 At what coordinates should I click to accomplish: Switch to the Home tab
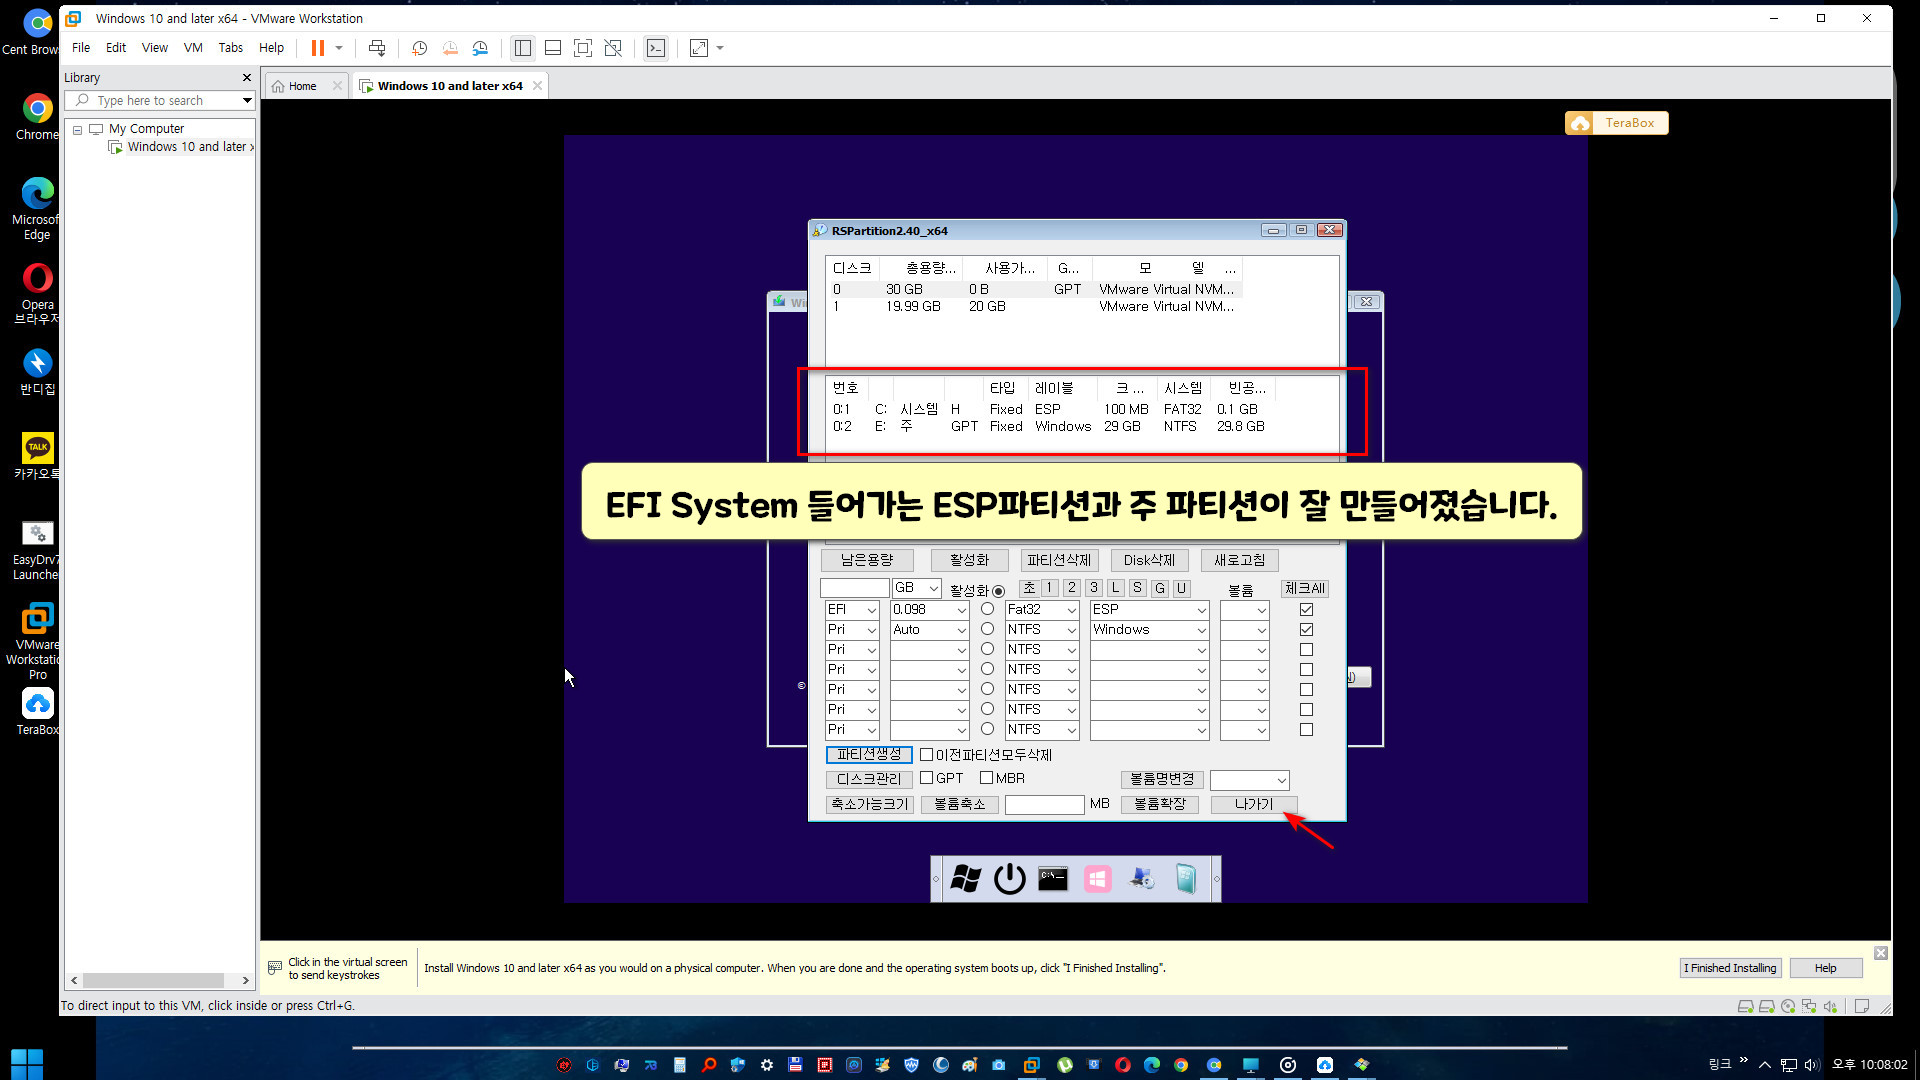point(301,86)
